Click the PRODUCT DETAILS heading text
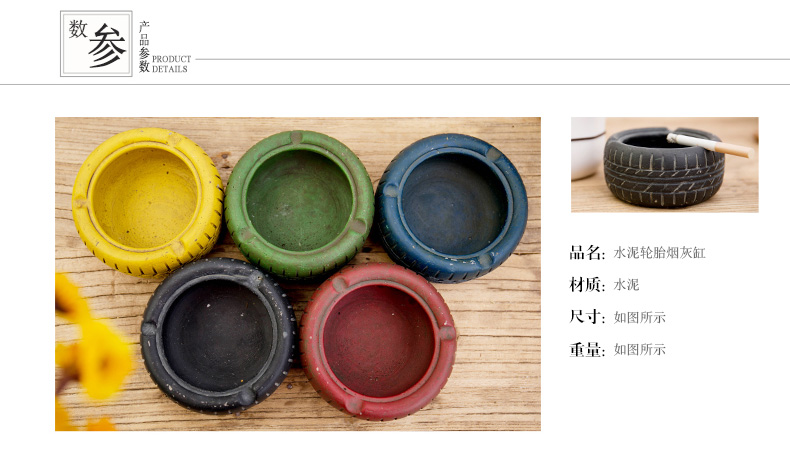 pyautogui.click(x=171, y=64)
